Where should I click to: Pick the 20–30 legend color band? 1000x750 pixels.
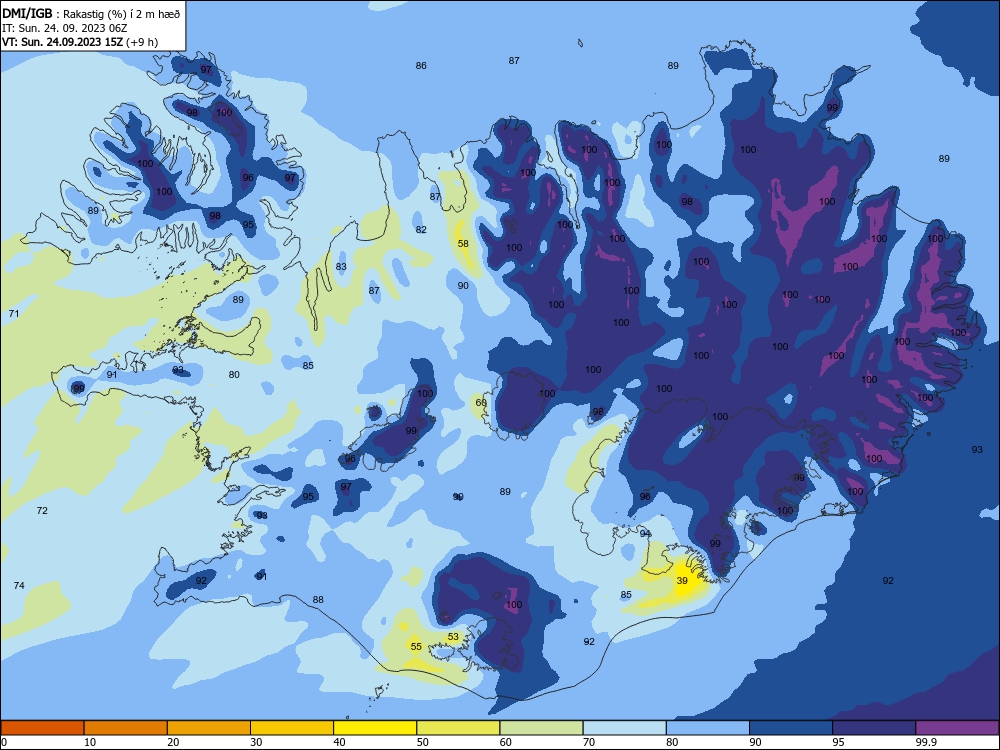point(209,728)
